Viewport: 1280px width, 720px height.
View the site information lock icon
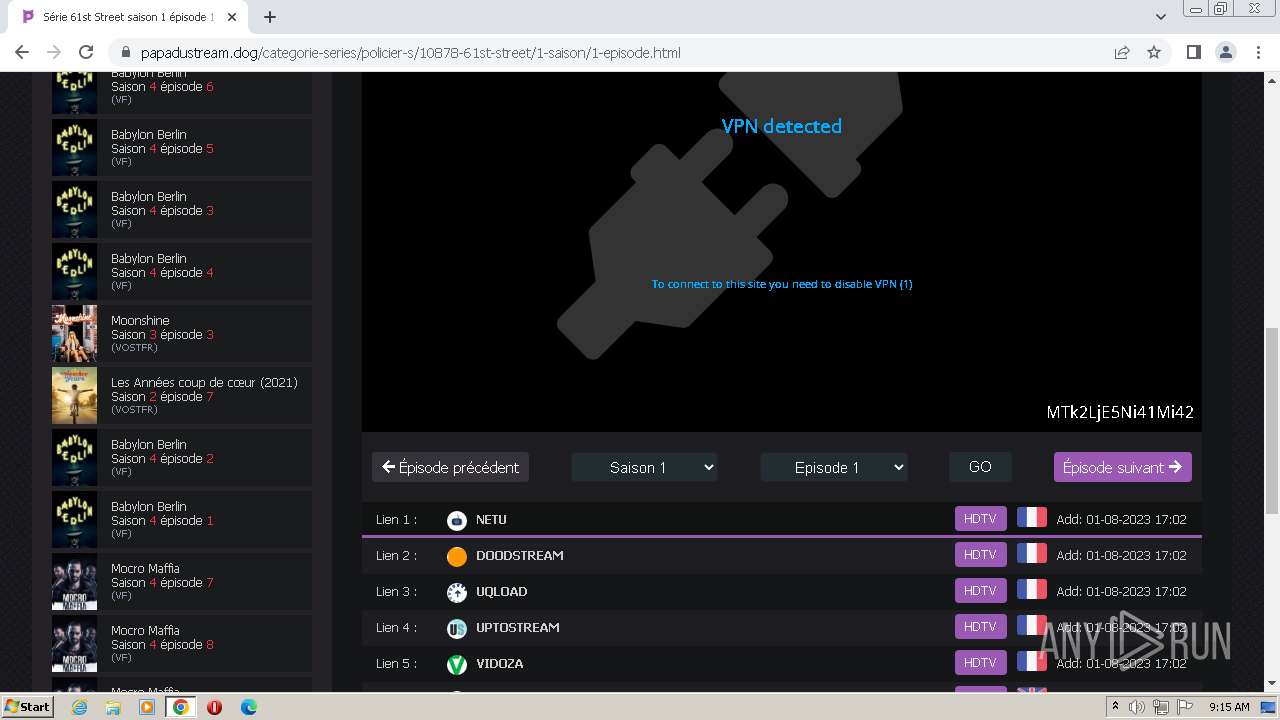pyautogui.click(x=125, y=52)
